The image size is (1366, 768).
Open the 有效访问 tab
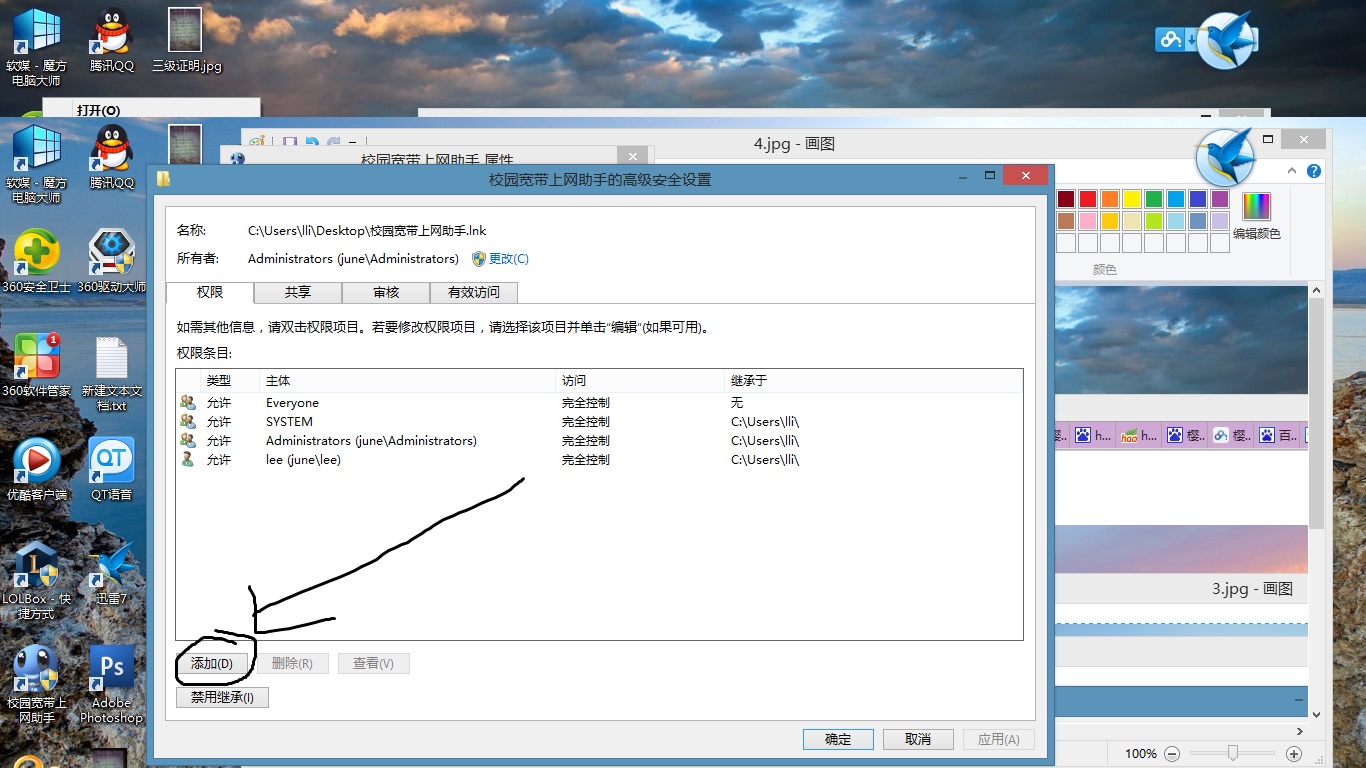[474, 292]
